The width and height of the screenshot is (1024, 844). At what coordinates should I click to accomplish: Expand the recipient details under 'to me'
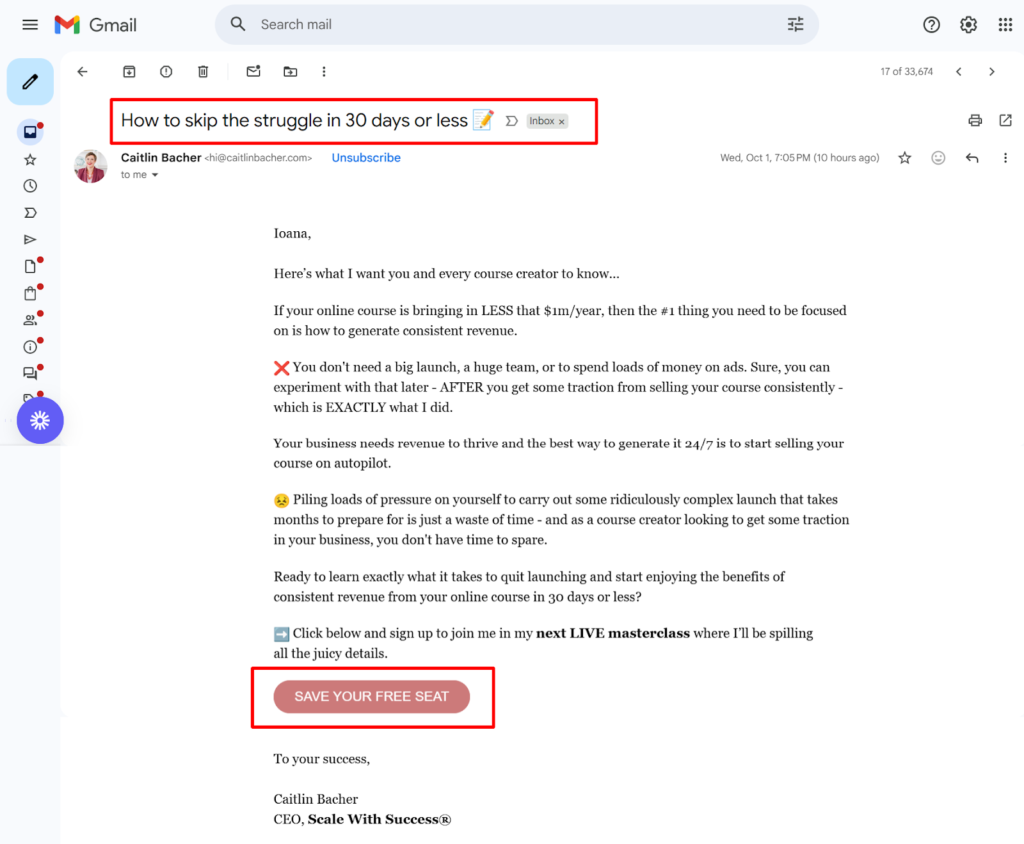[x=155, y=174]
